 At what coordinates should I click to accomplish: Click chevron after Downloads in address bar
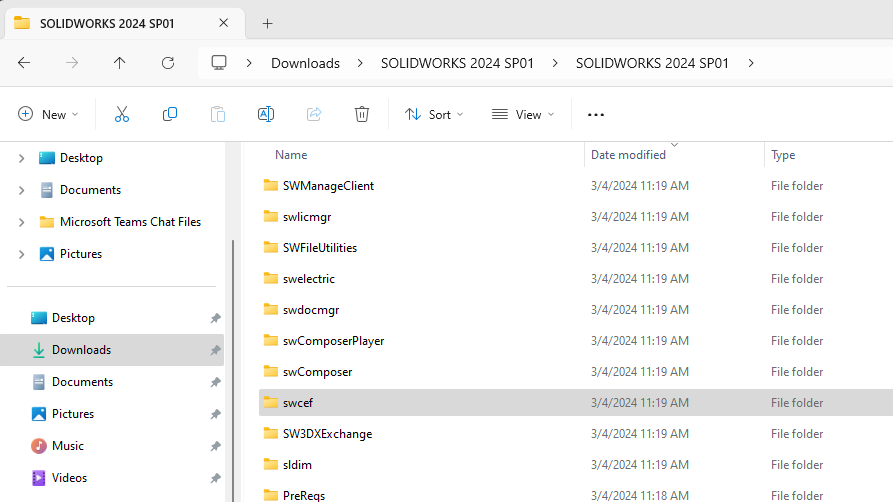click(x=360, y=63)
